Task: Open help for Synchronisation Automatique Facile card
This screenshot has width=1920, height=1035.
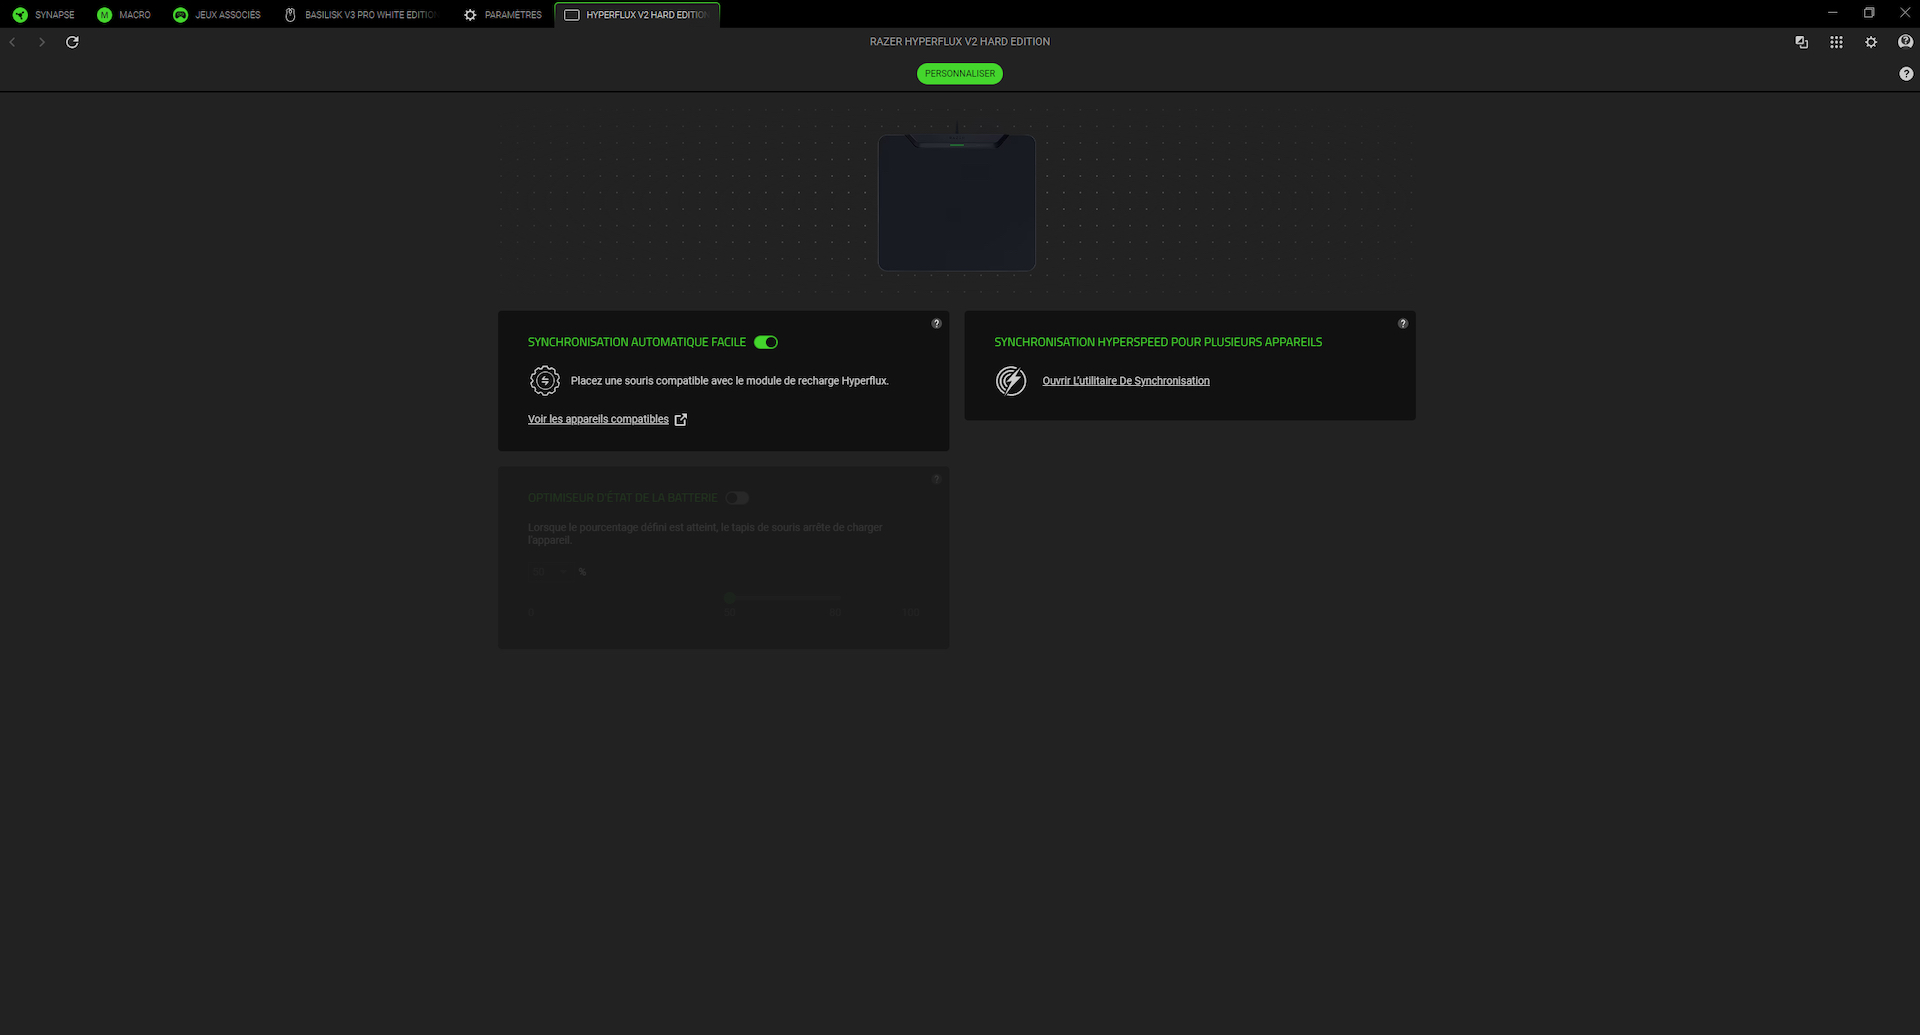Action: tap(937, 324)
